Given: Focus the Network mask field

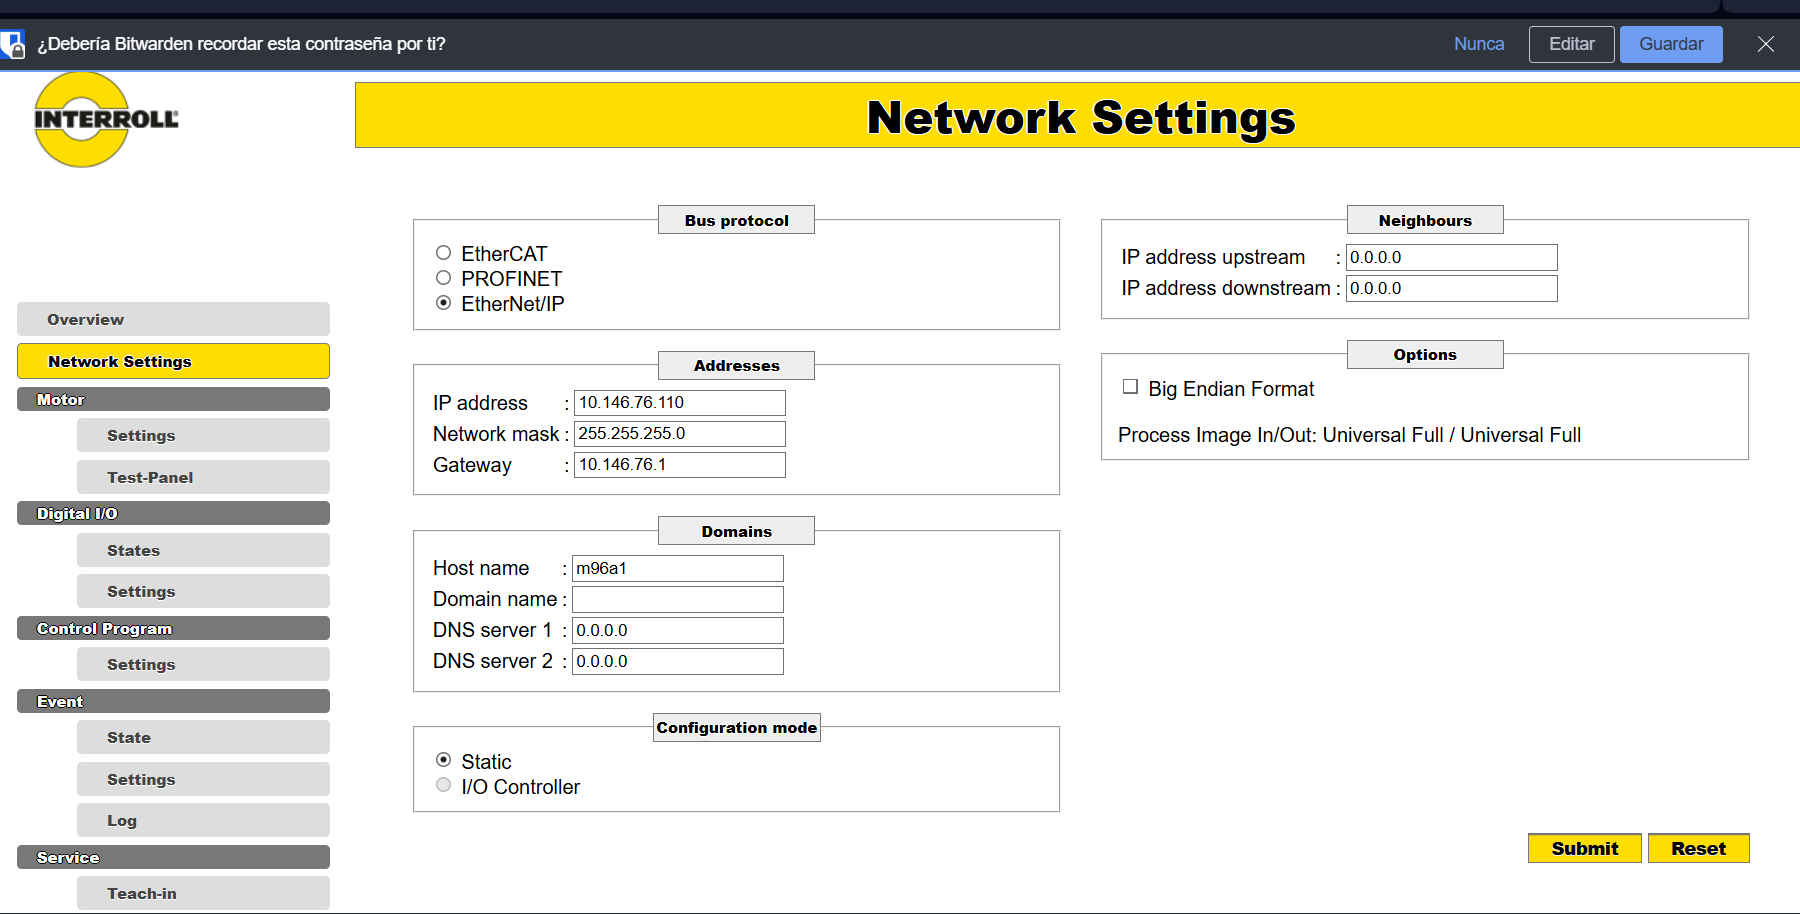Looking at the screenshot, I should (x=680, y=433).
